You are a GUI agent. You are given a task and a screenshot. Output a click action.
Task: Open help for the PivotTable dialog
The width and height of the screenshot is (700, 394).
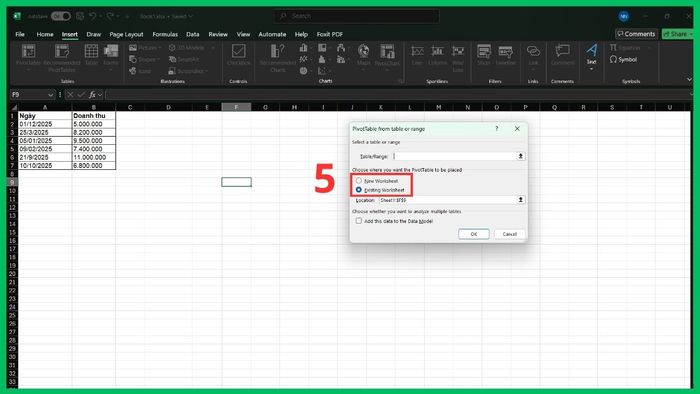click(x=496, y=129)
